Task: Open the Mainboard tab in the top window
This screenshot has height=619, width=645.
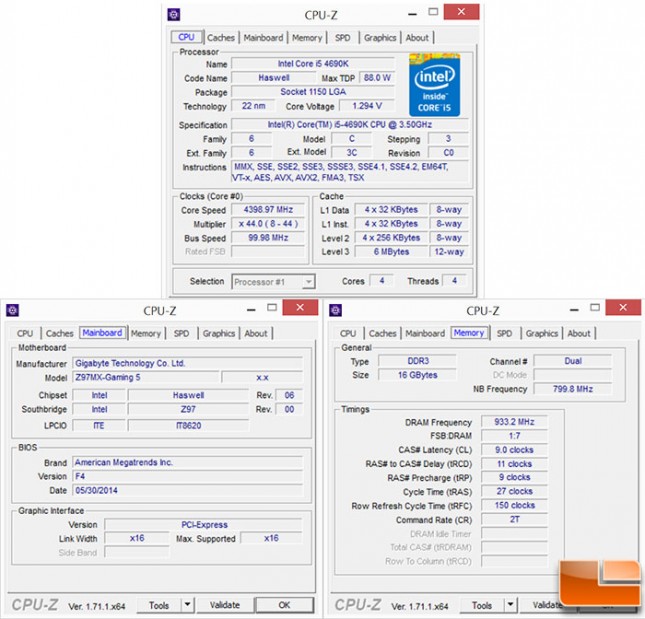Action: tap(263, 37)
